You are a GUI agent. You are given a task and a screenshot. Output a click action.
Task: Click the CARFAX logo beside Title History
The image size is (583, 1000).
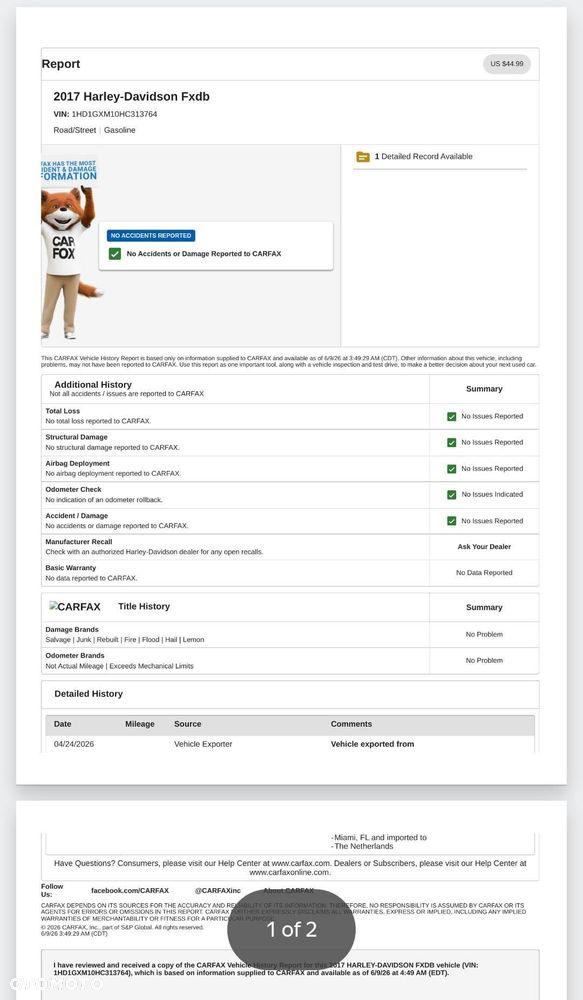tap(75, 607)
